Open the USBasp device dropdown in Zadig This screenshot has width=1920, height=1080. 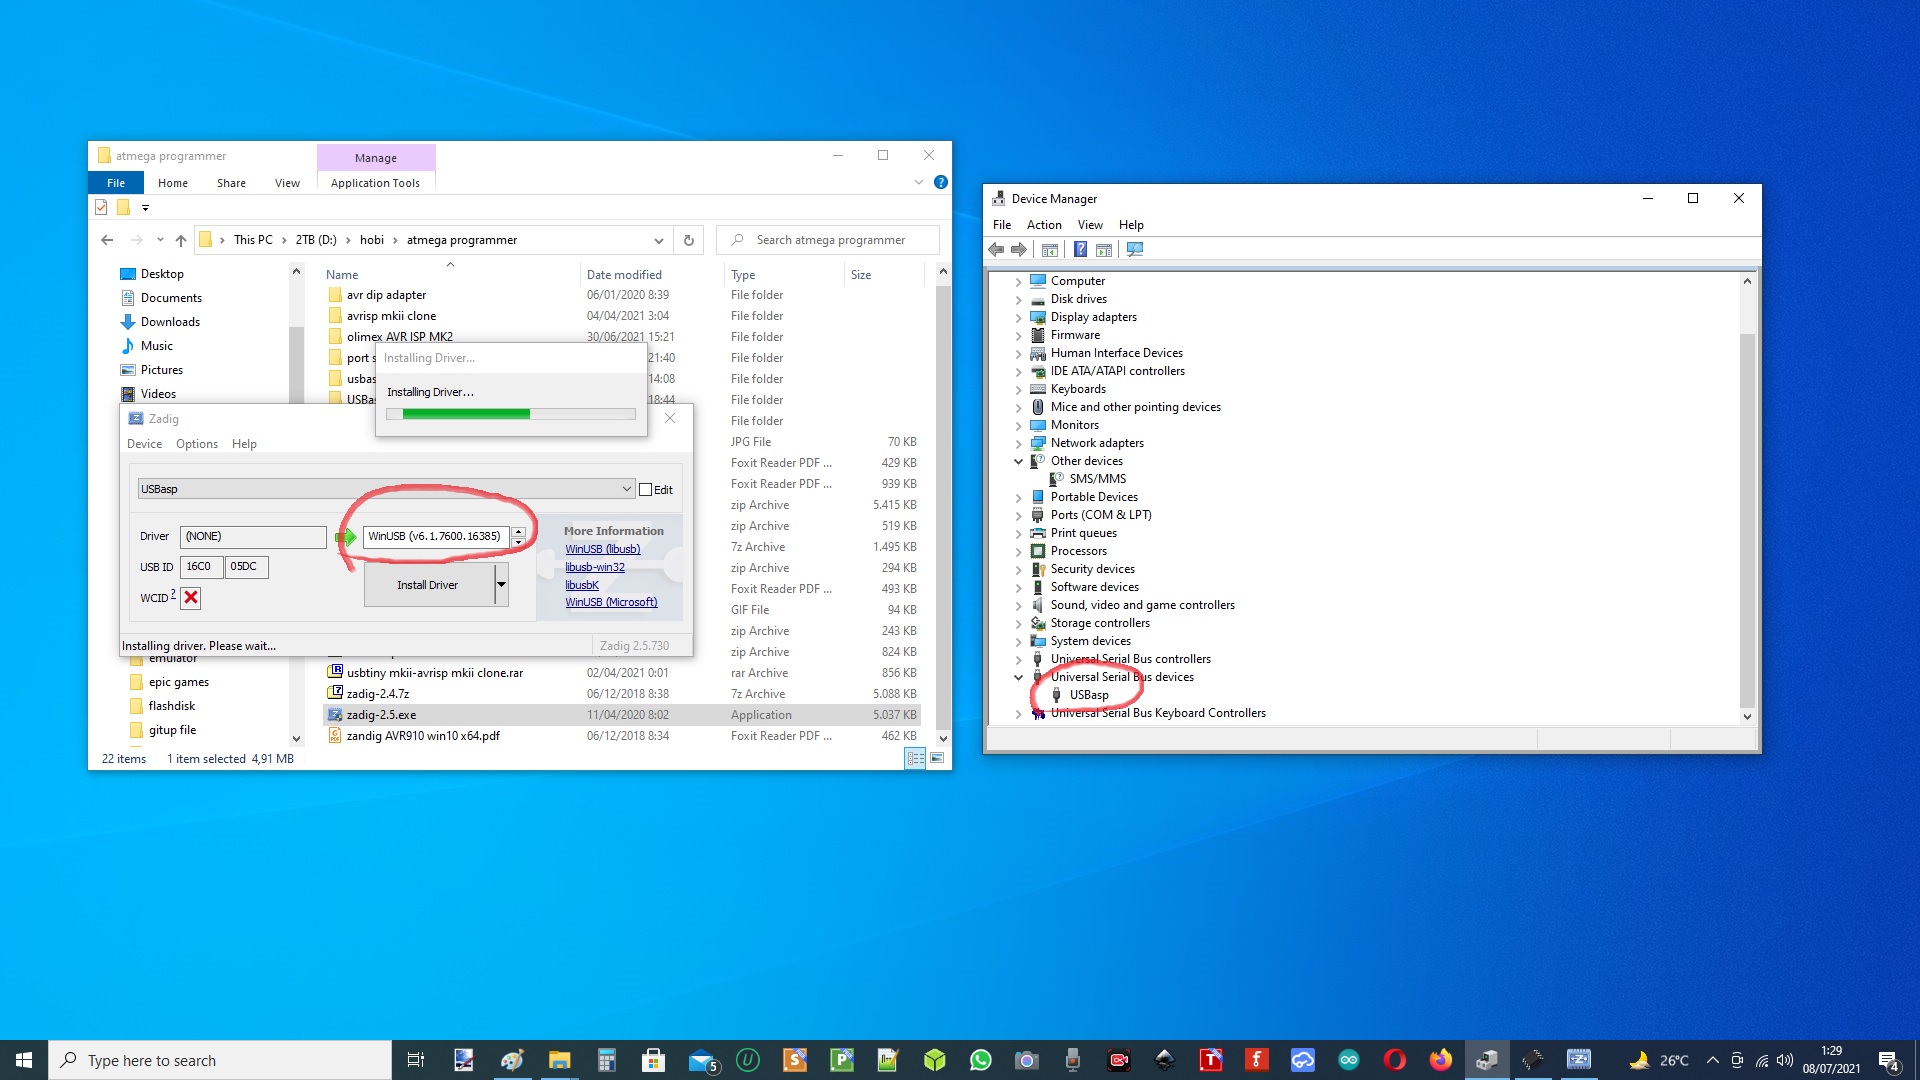click(626, 489)
